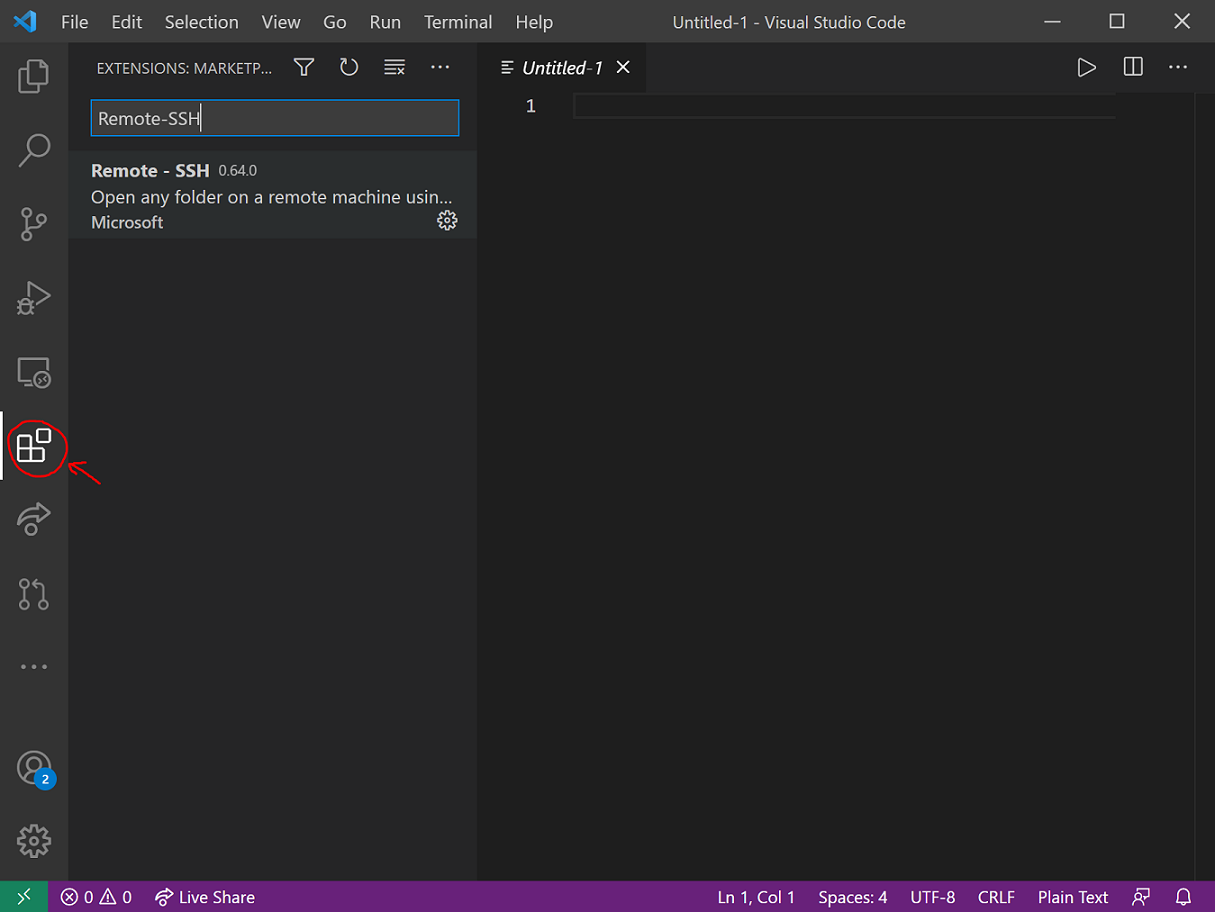Change indentation via Spaces: 4
1215x912 pixels.
click(853, 897)
